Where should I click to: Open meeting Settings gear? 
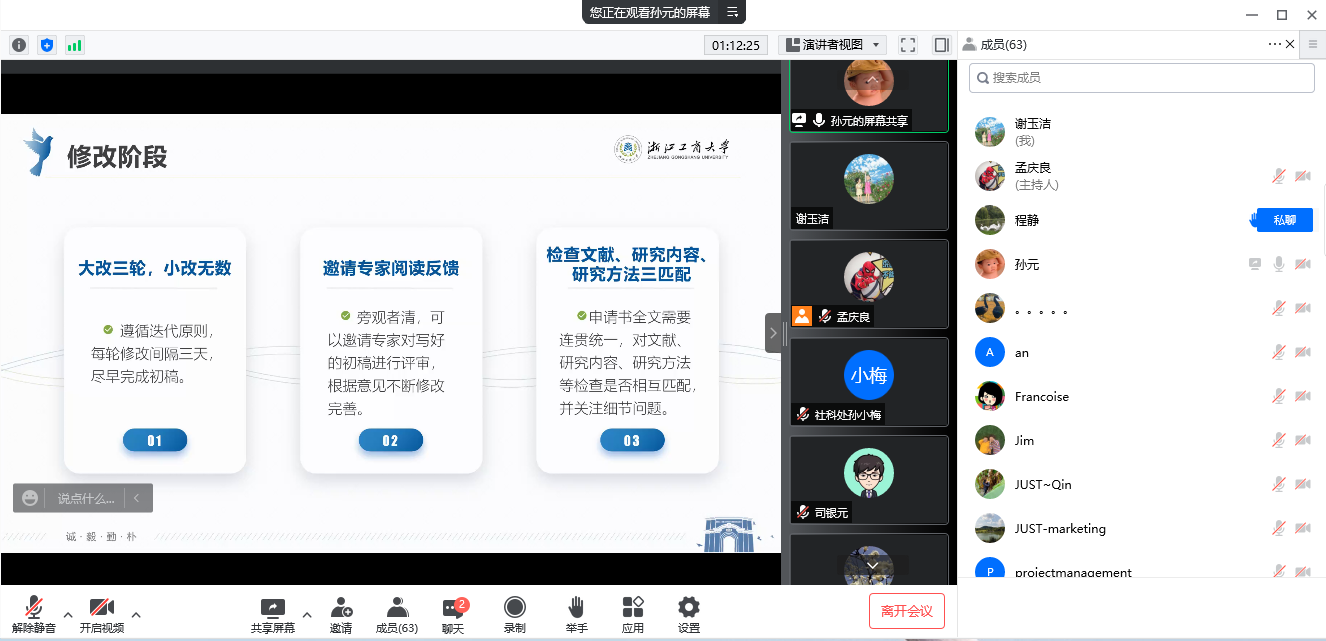(x=689, y=614)
